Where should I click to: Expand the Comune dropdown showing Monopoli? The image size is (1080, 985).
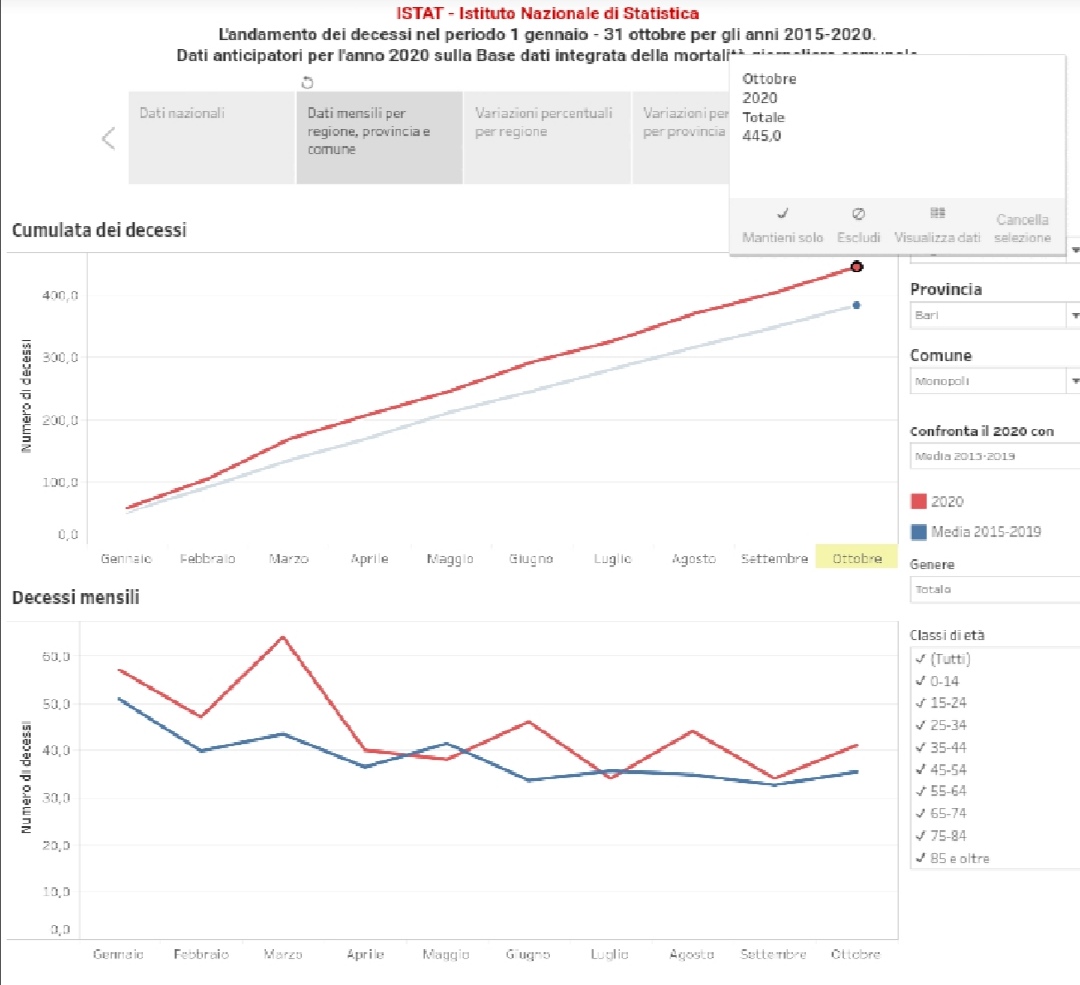994,381
